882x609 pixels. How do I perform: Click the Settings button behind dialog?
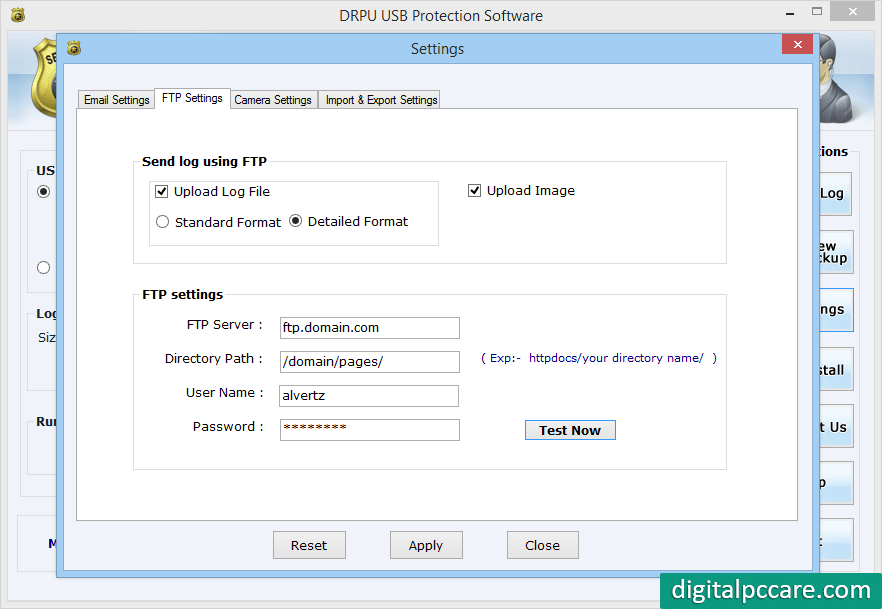click(x=836, y=310)
